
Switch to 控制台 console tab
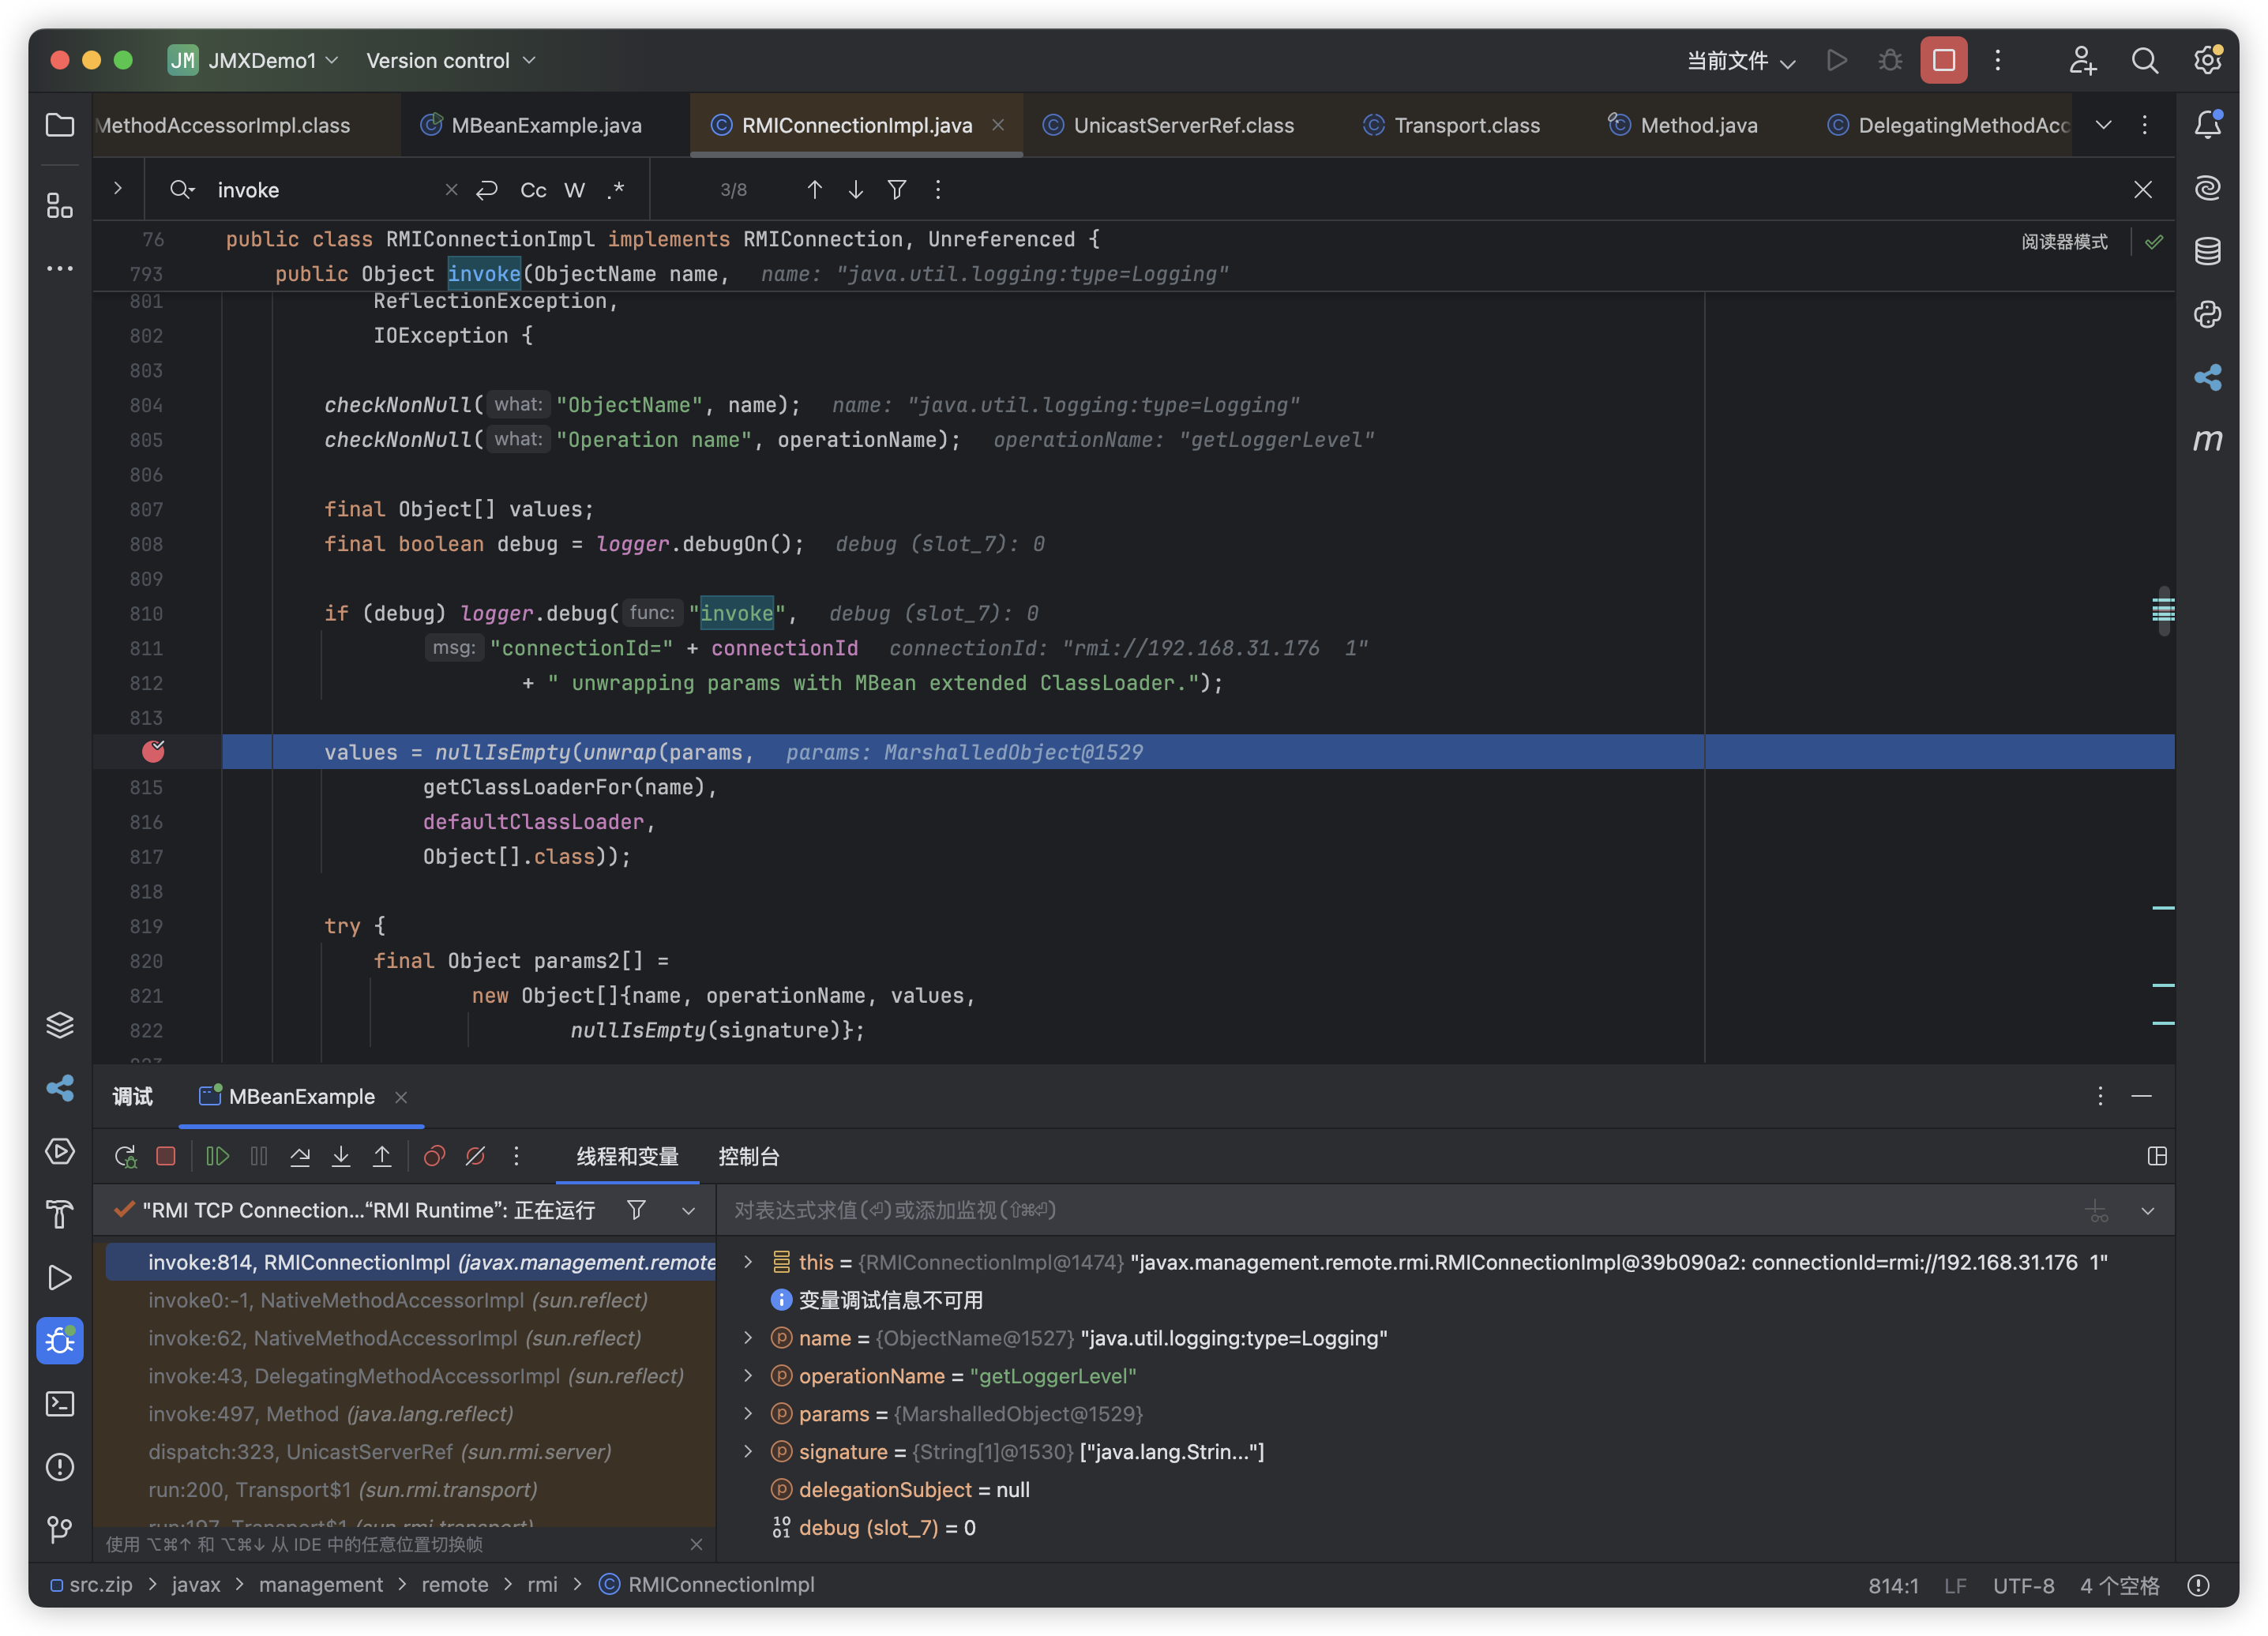pyautogui.click(x=748, y=1156)
